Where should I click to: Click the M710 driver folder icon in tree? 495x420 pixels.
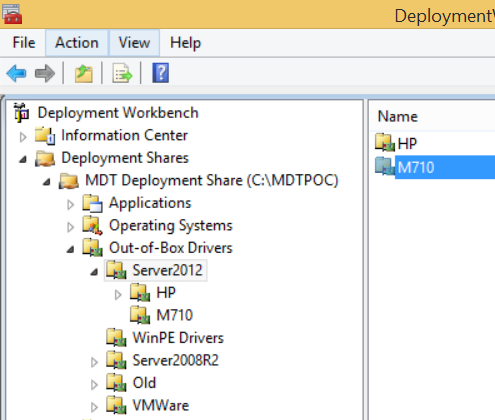pos(140,315)
